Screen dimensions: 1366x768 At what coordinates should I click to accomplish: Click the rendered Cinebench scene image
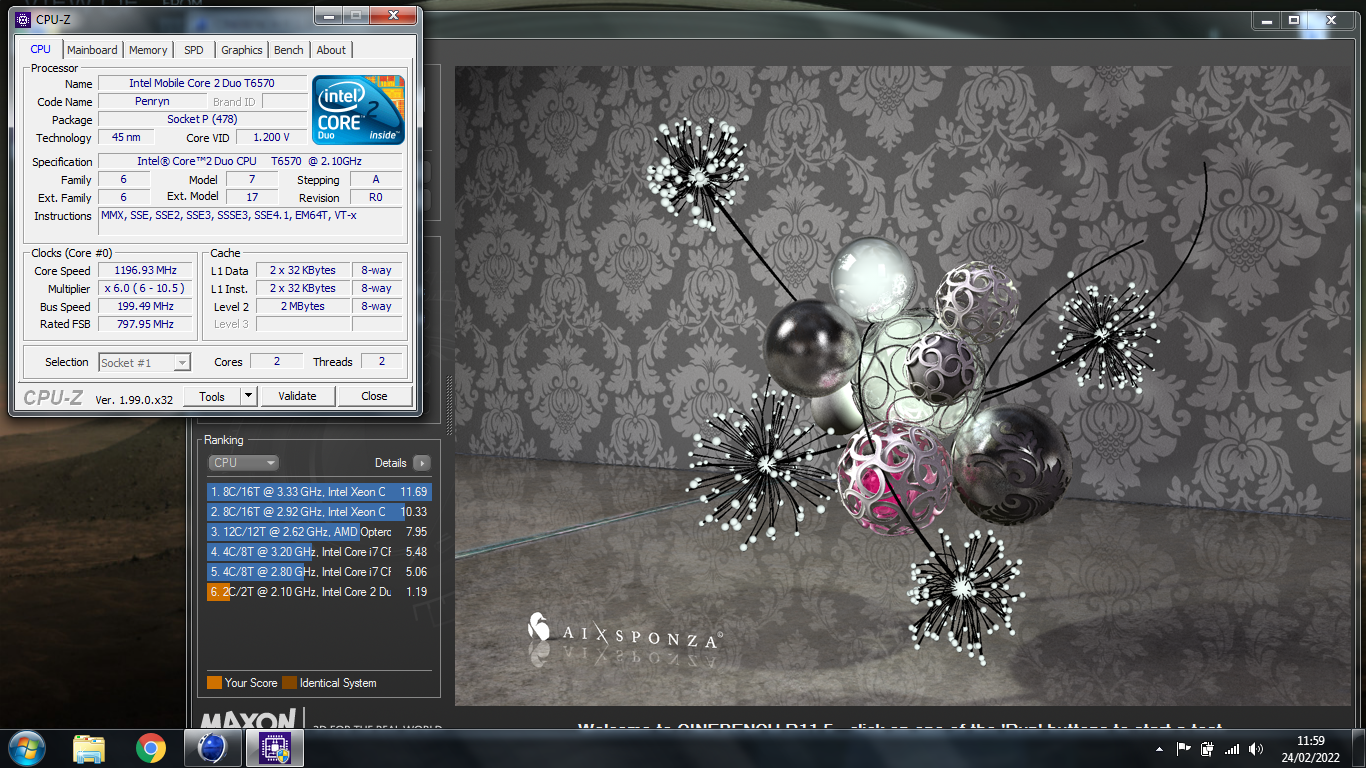[x=903, y=386]
